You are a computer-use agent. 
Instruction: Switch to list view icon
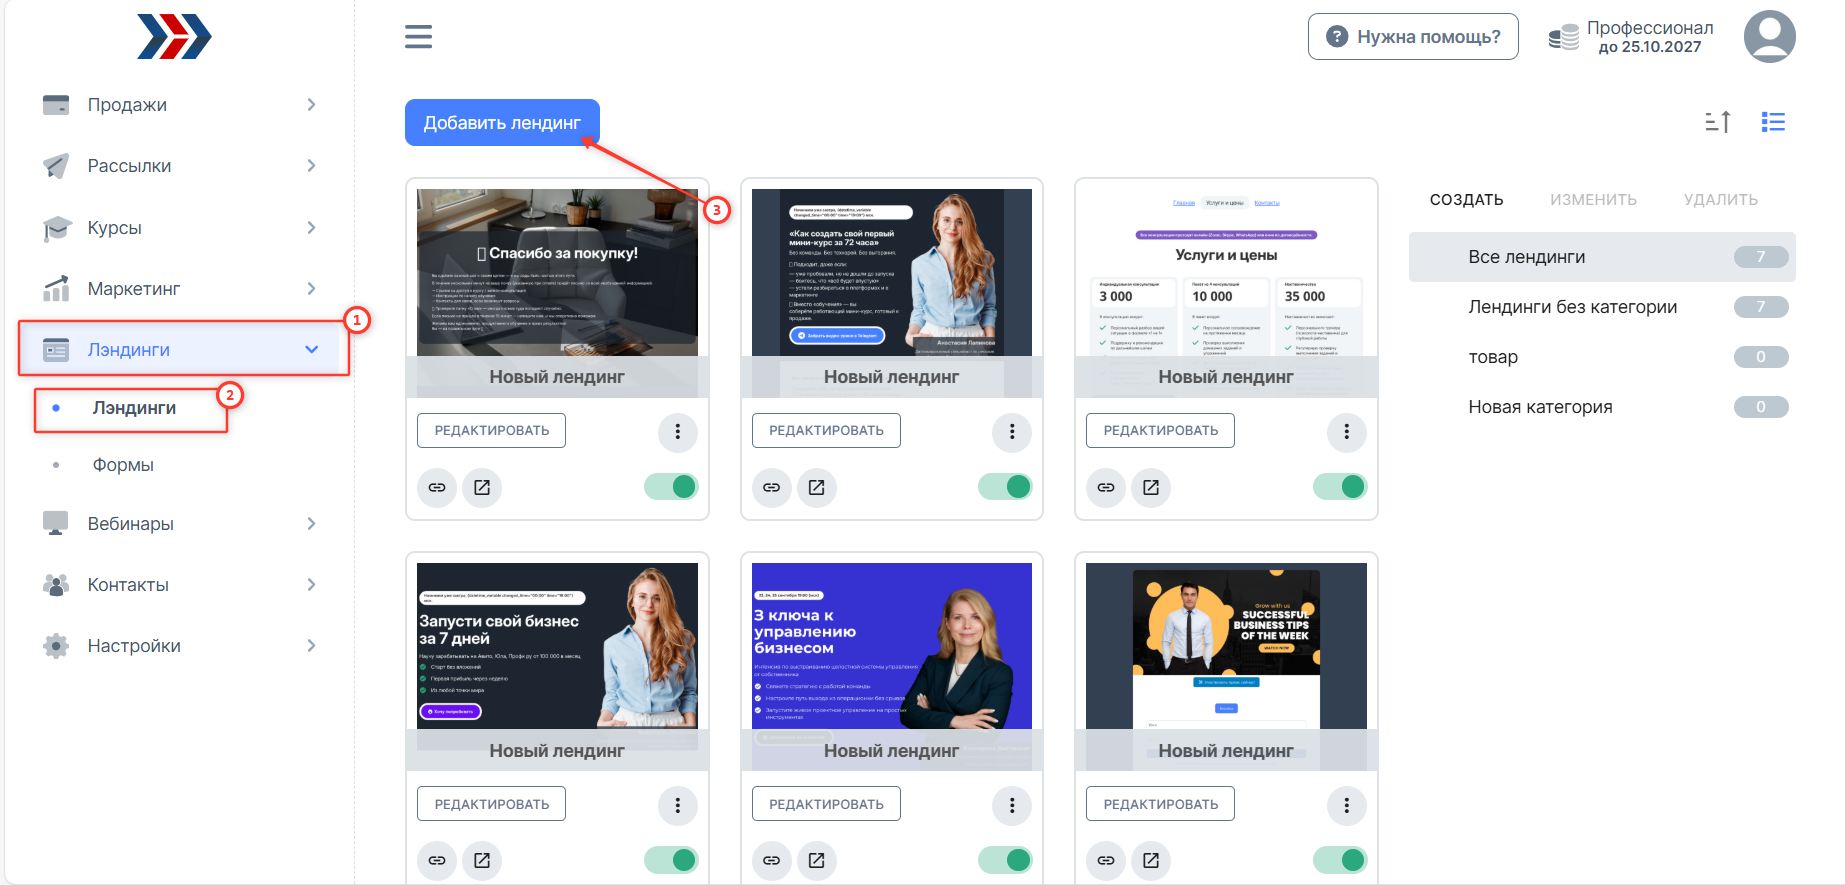(x=1773, y=122)
